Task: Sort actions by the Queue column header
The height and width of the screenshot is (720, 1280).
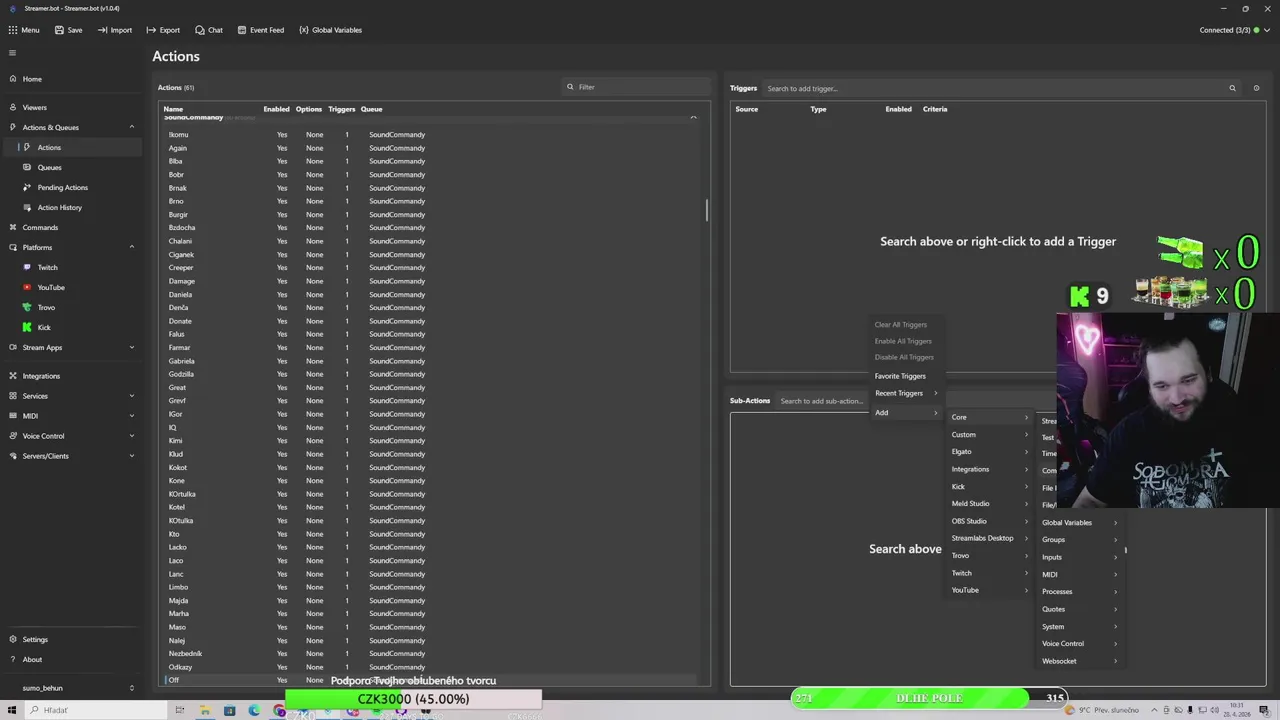Action: tap(371, 109)
